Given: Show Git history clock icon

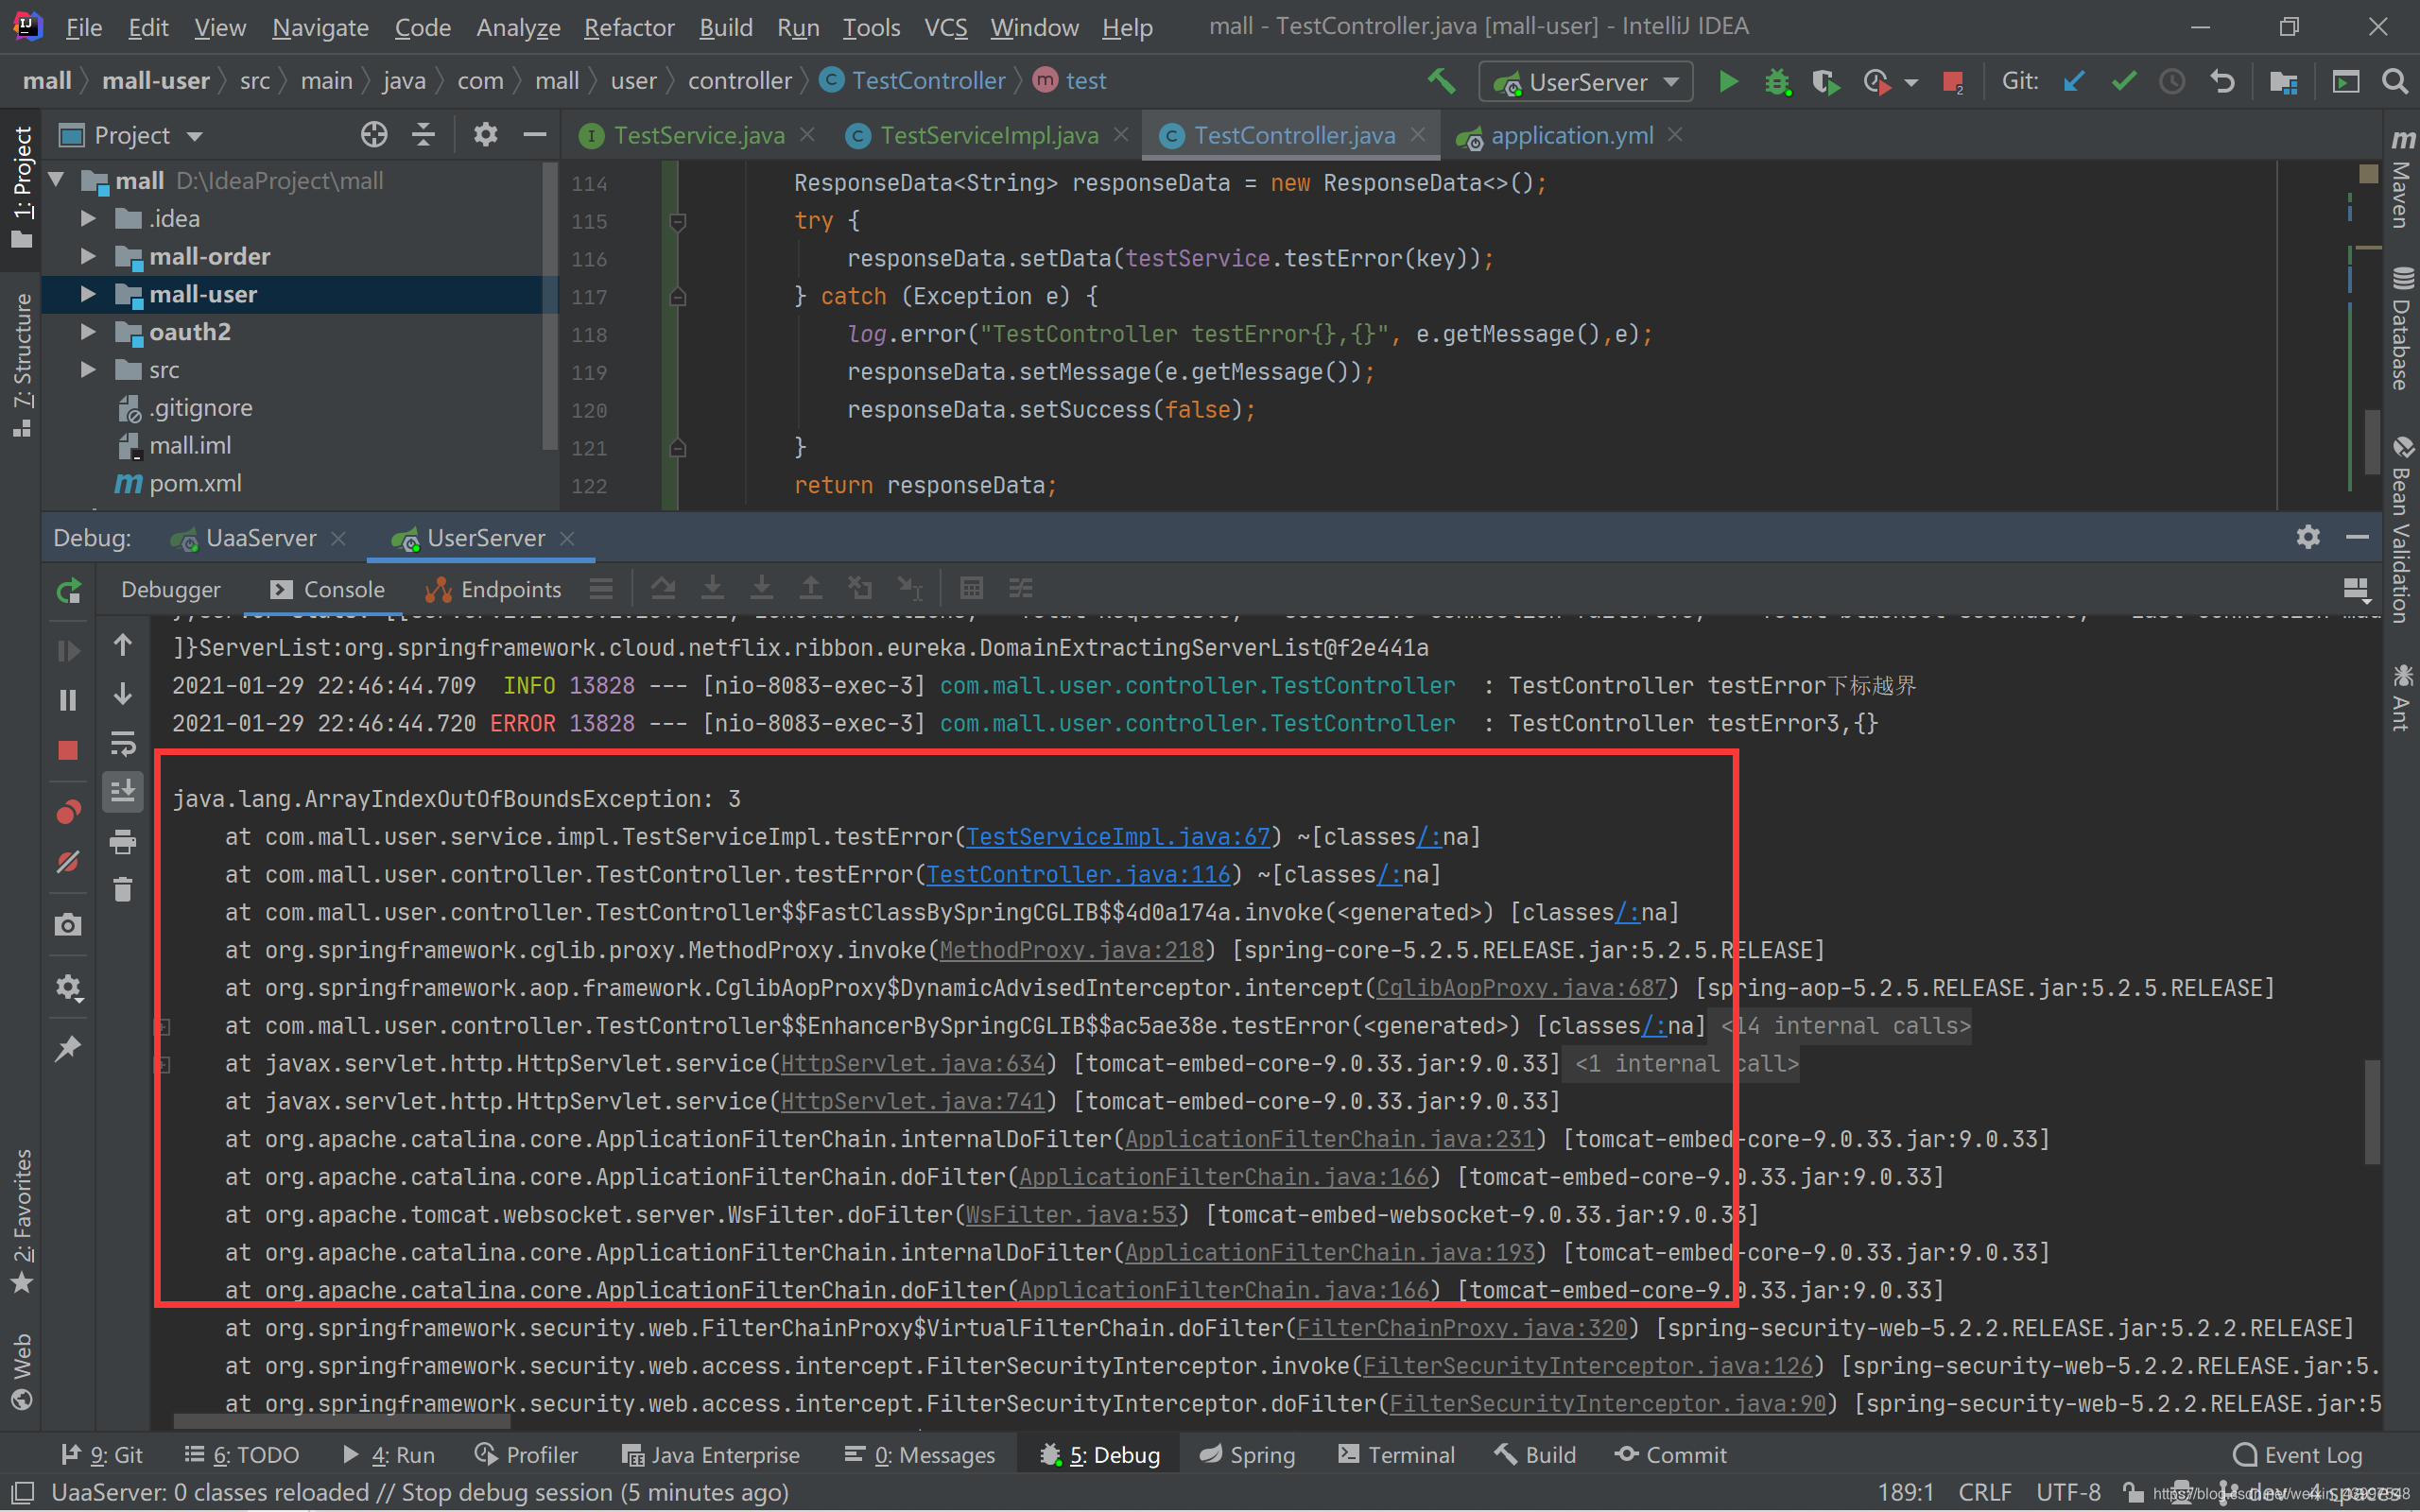Looking at the screenshot, I should tap(2172, 81).
